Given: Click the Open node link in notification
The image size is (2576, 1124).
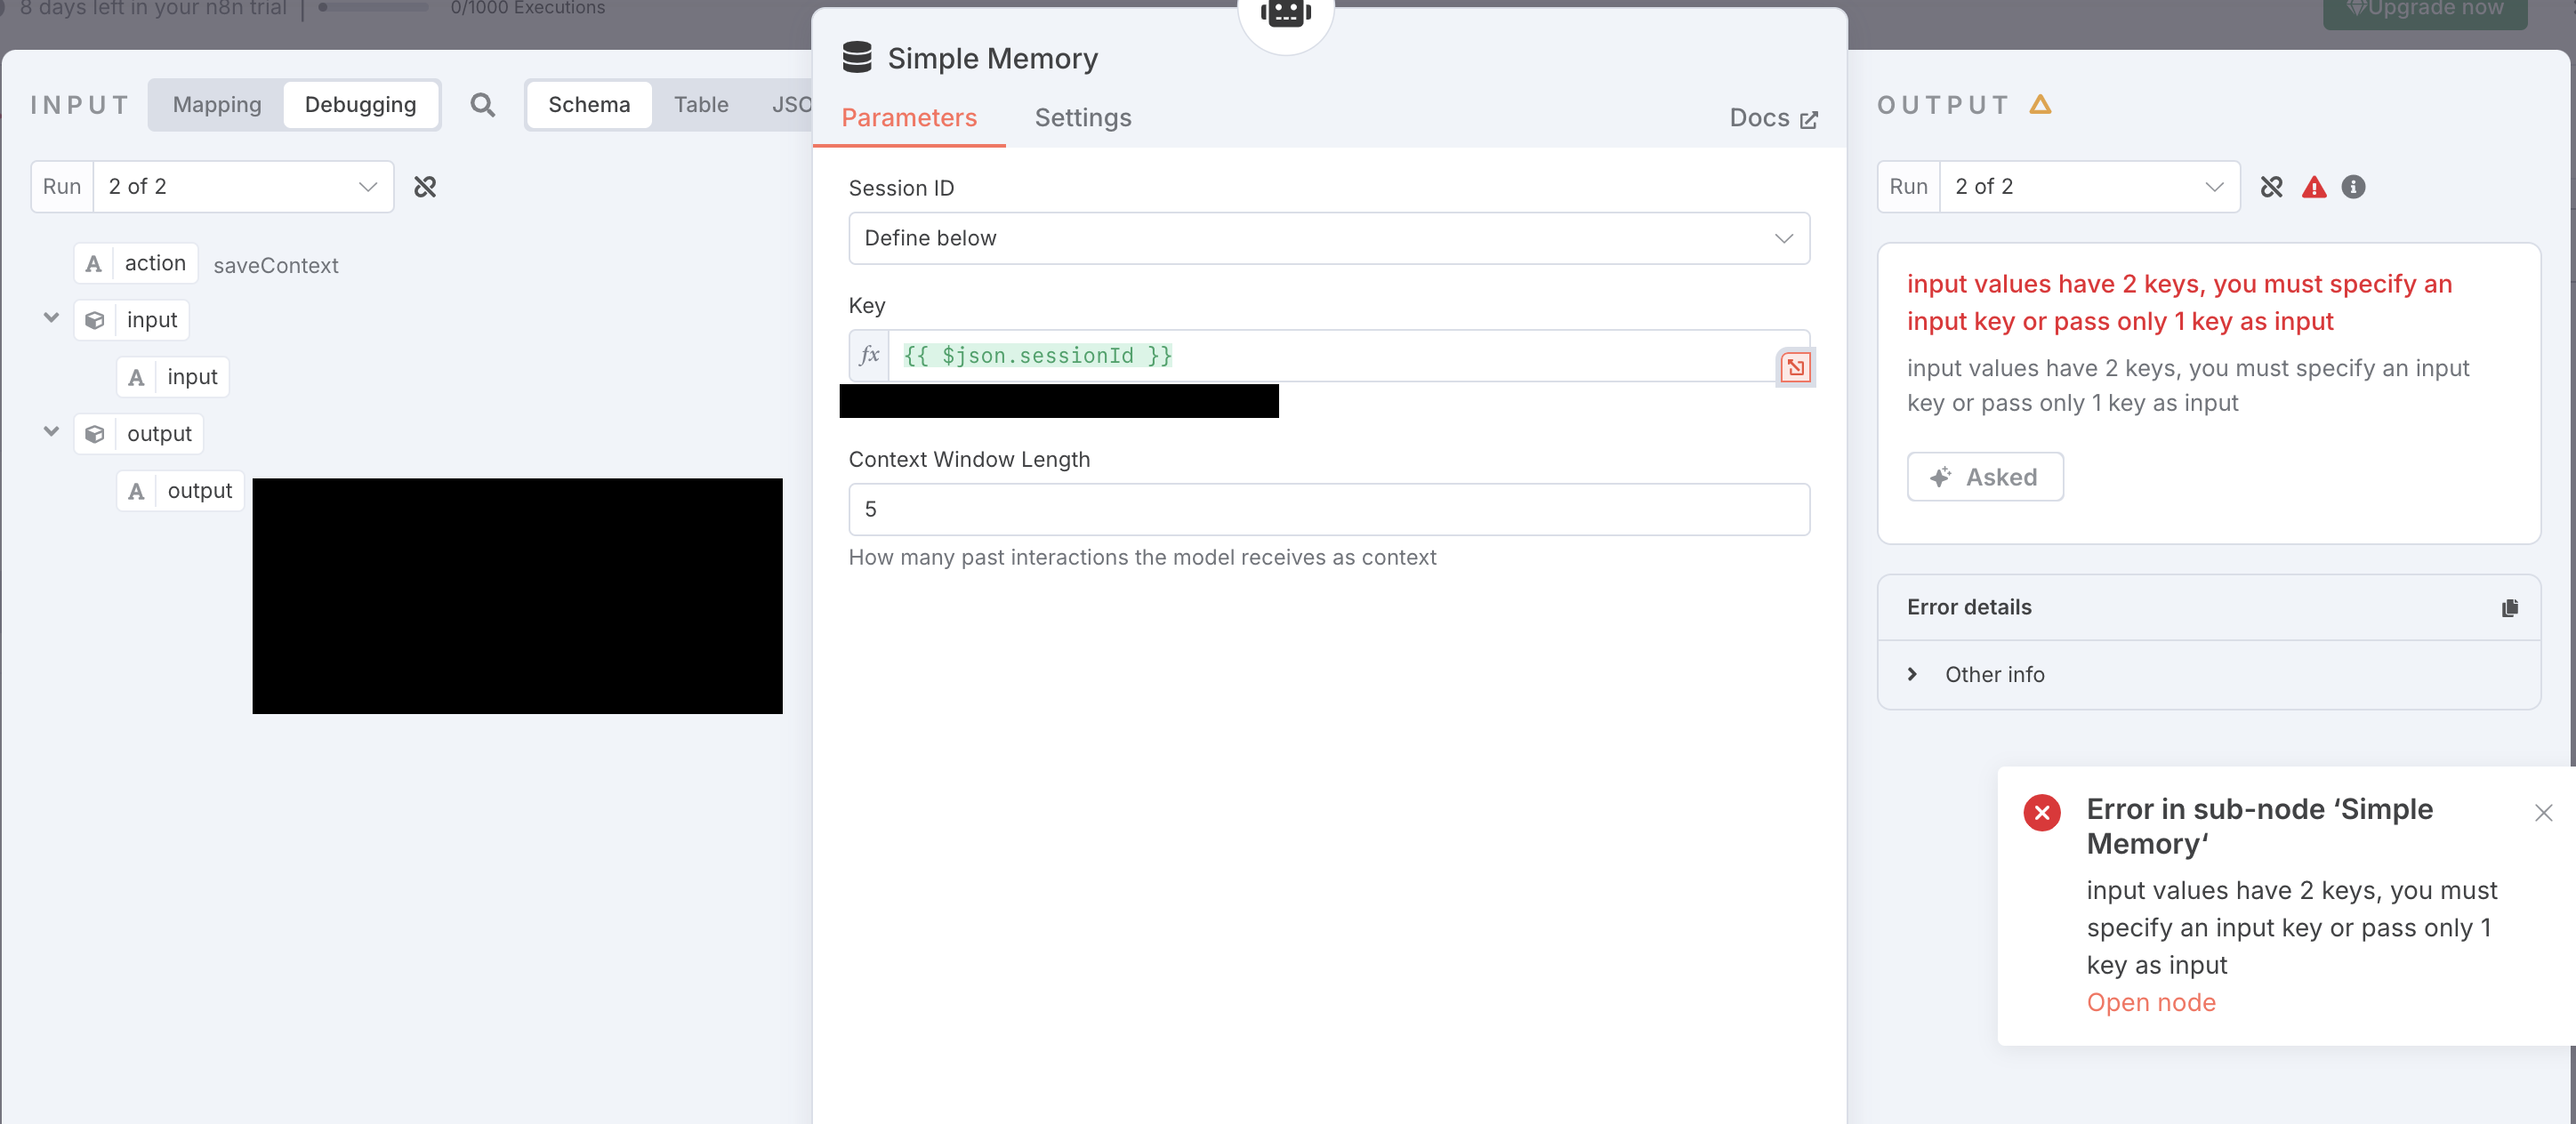Looking at the screenshot, I should point(2150,1002).
